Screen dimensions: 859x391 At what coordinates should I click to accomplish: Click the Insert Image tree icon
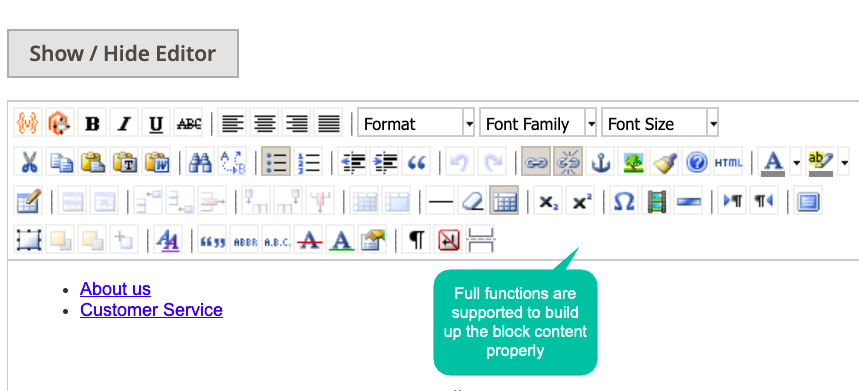pos(633,162)
